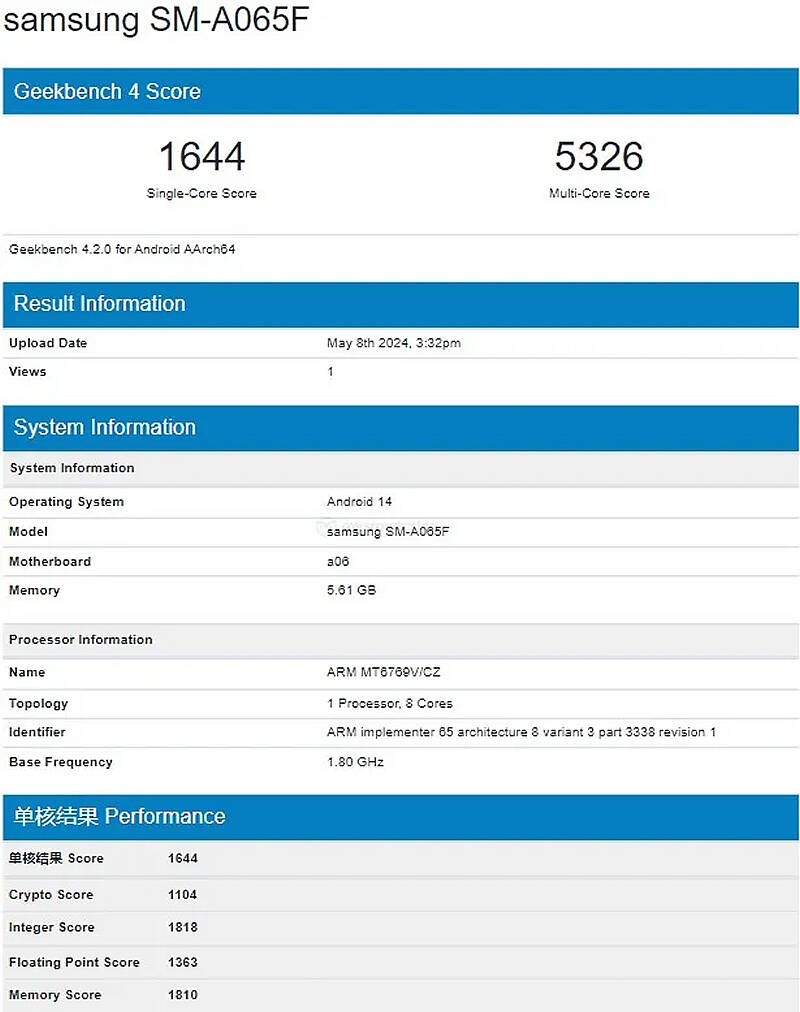The height and width of the screenshot is (1012, 800).
Task: Select the Model value samsung SM-A065F
Action: [388, 531]
